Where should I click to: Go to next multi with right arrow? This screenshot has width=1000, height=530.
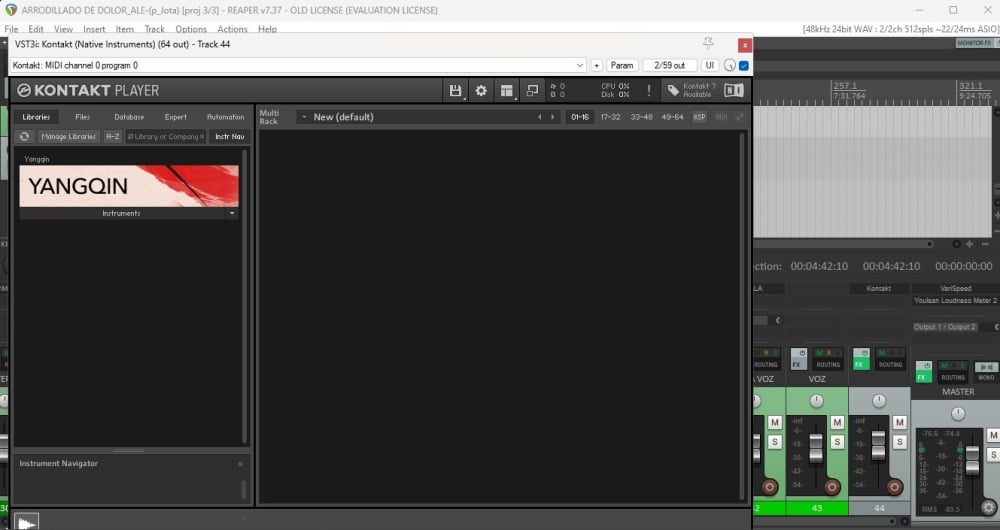coord(553,117)
